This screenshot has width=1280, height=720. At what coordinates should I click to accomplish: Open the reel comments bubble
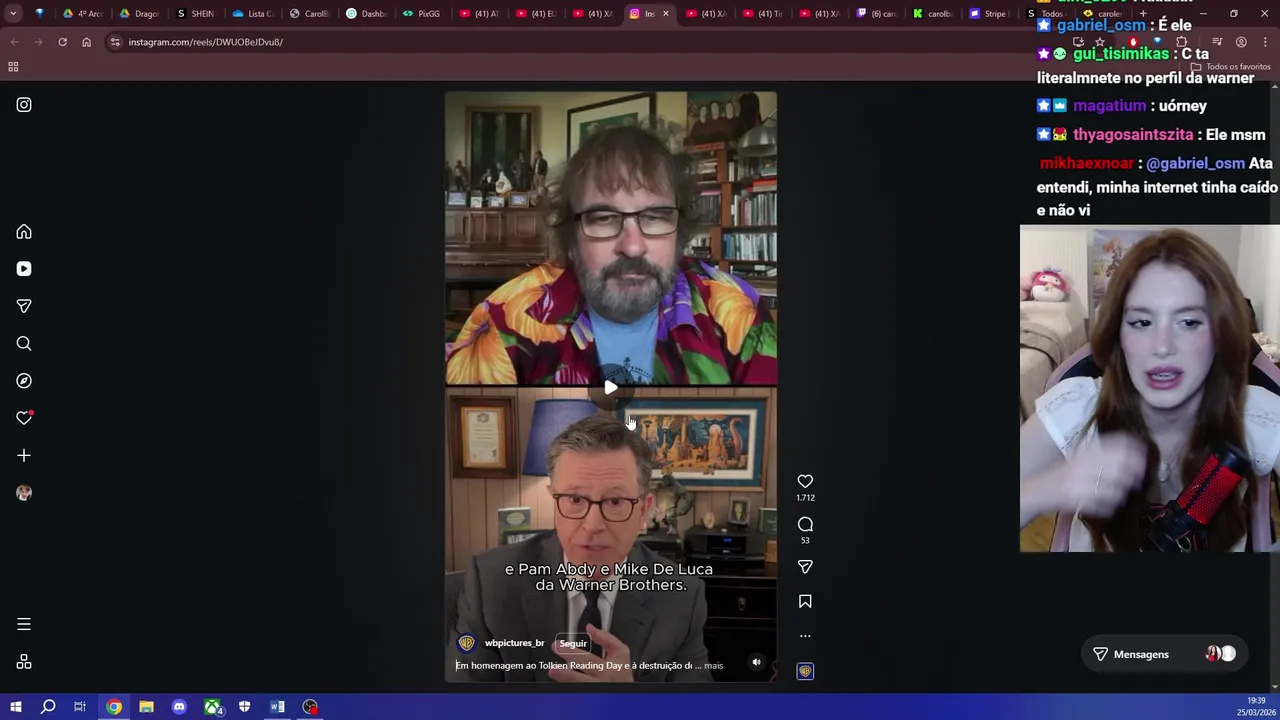tap(805, 524)
